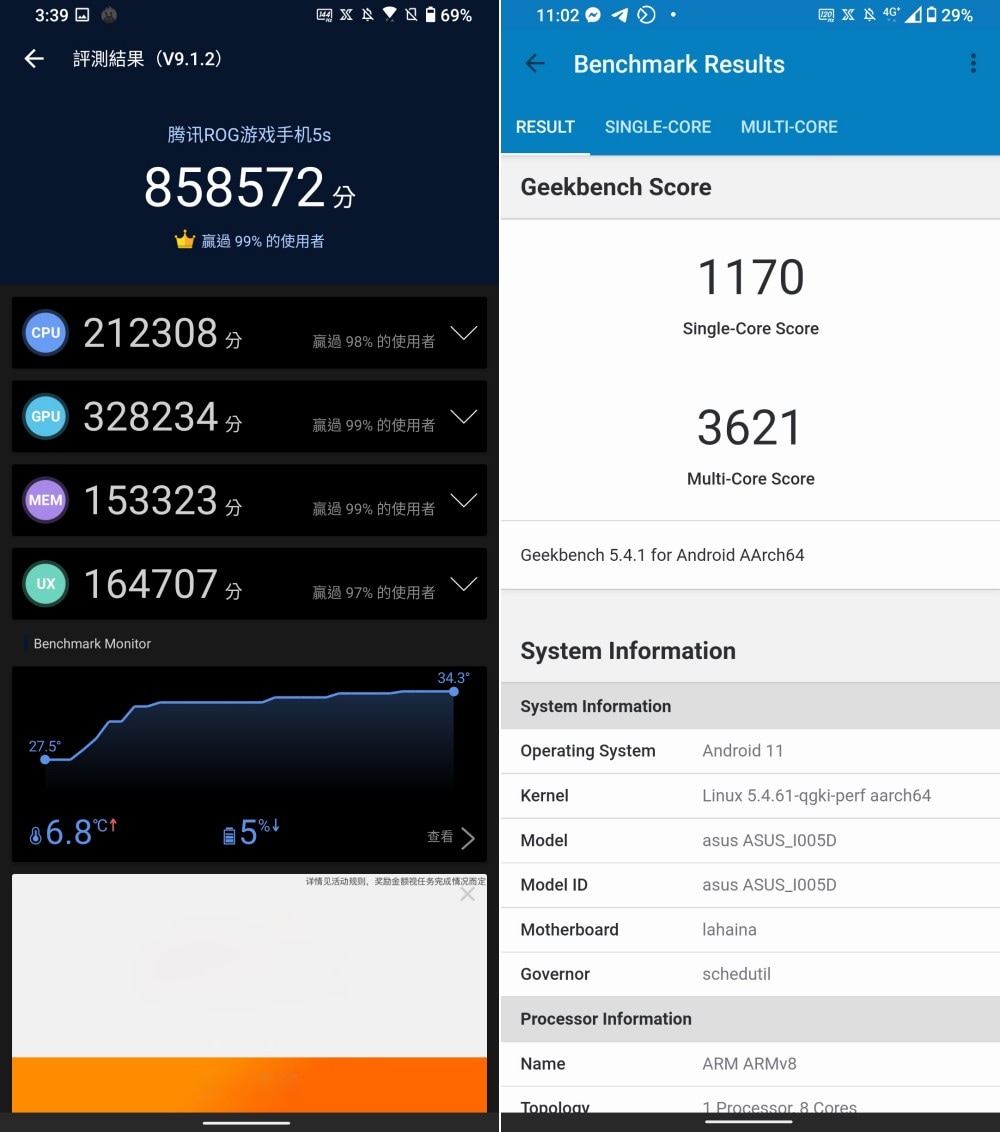Tap the 赢過 99% 的使用者 ranking text under total

pos(263,241)
